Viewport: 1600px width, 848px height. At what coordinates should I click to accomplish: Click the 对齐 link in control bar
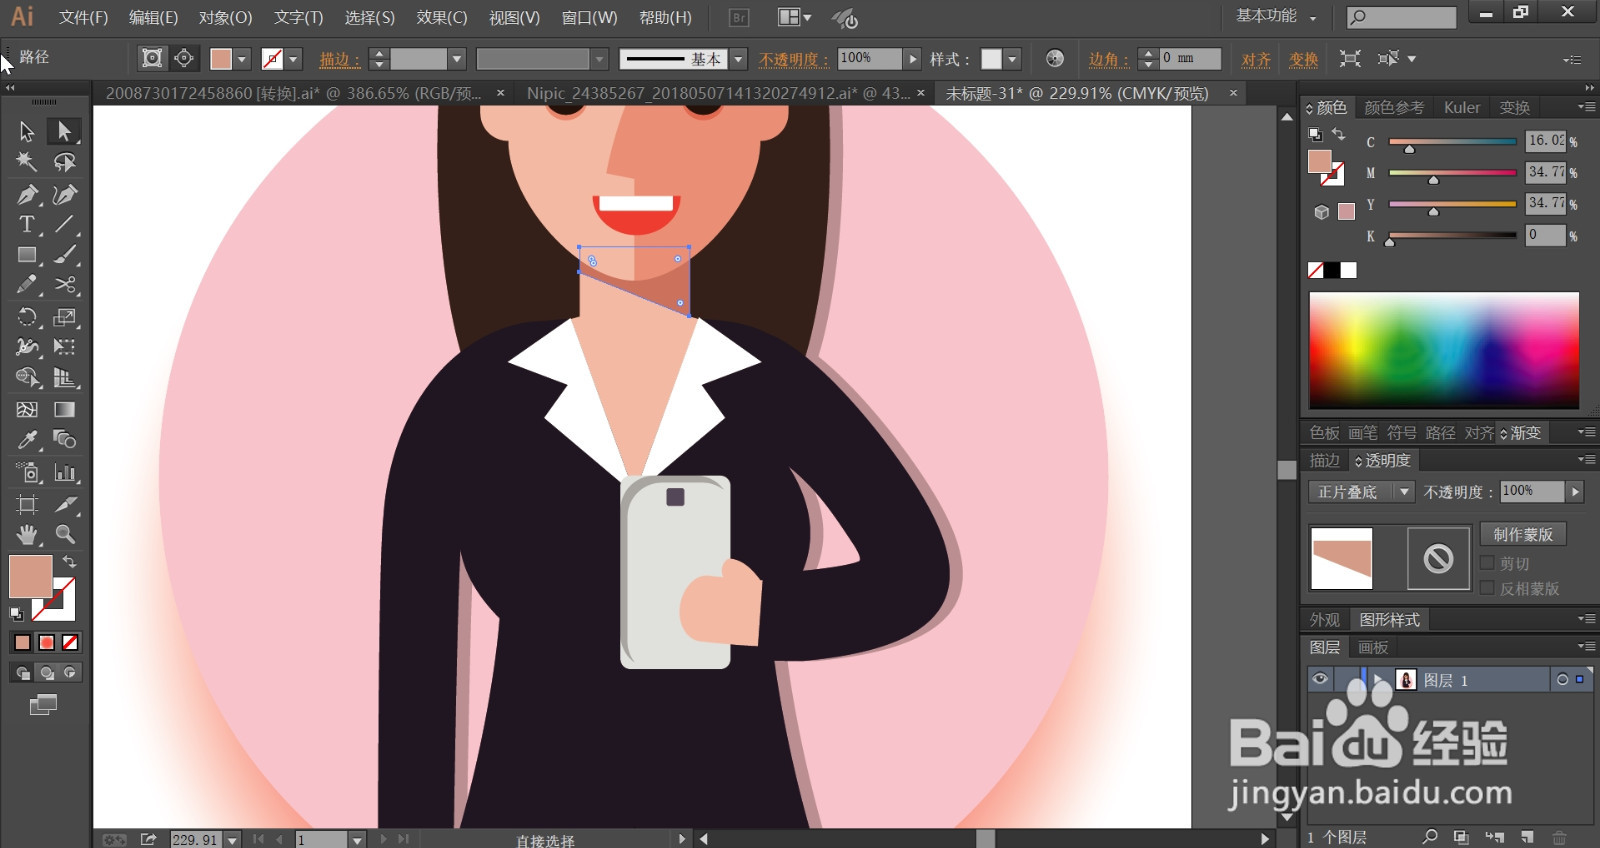tap(1256, 59)
